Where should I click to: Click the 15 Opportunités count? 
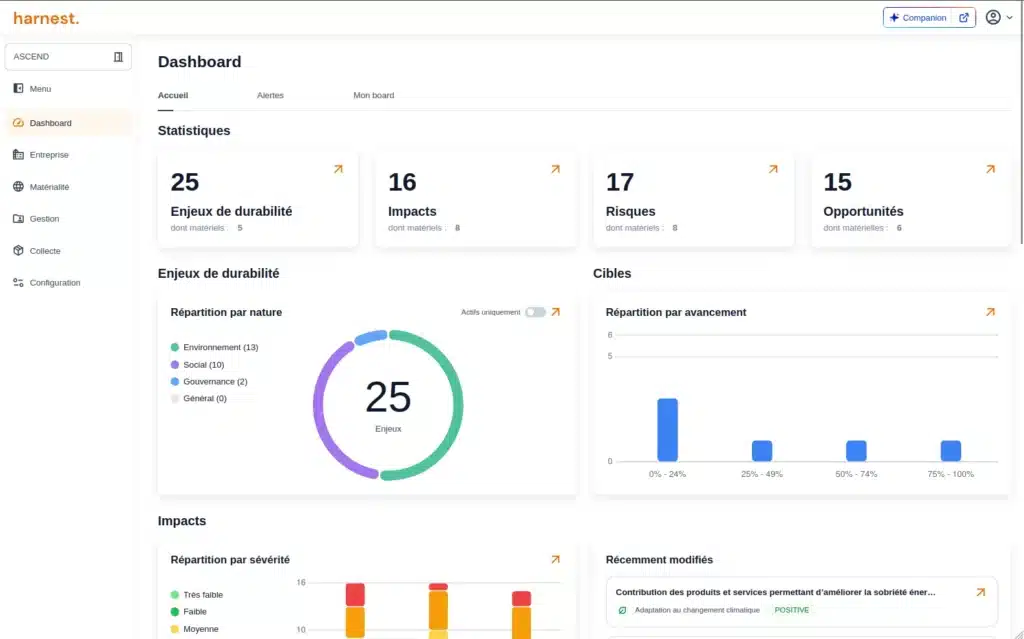pos(837,182)
